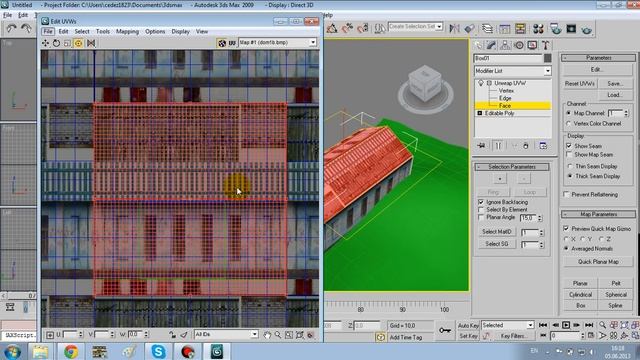This screenshot has height=360, width=640.
Task: Click the Quick Planar Map button
Action: coord(598,262)
